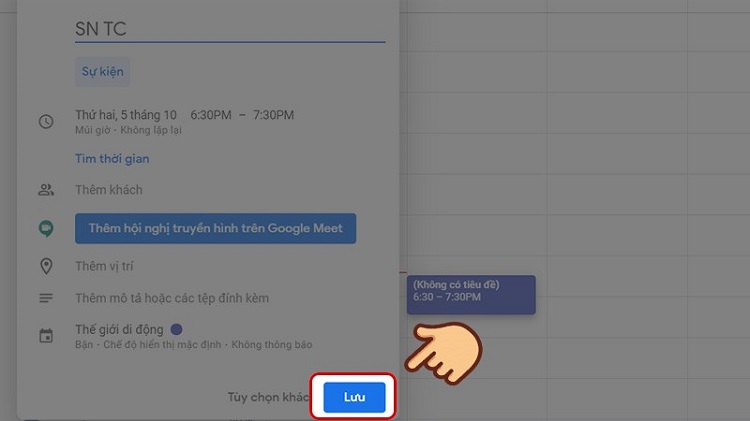This screenshot has width=750, height=421.
Task: Open Tùy chọn khác more options
Action: [268, 397]
